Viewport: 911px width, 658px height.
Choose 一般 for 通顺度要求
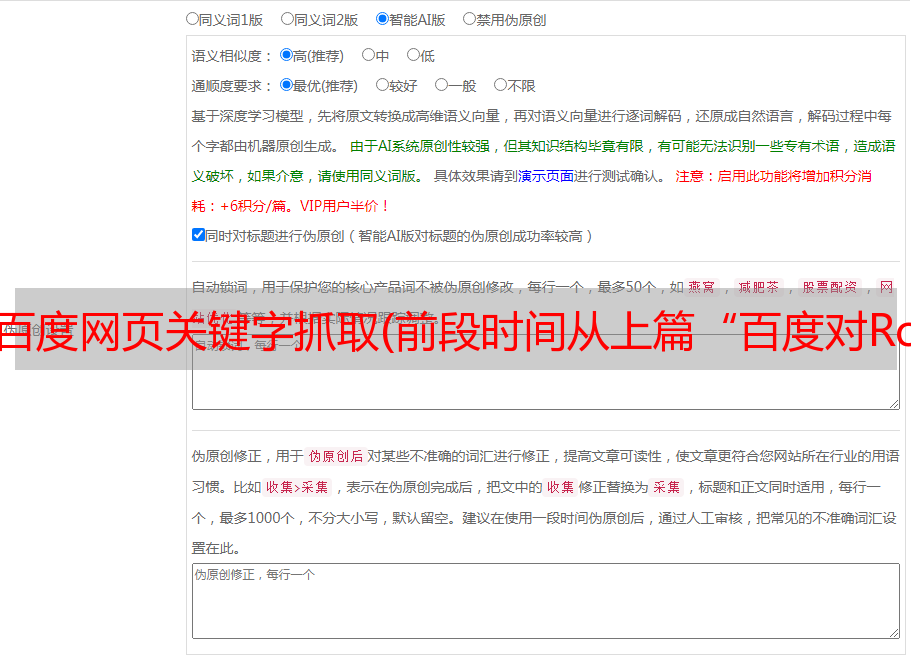click(442, 85)
